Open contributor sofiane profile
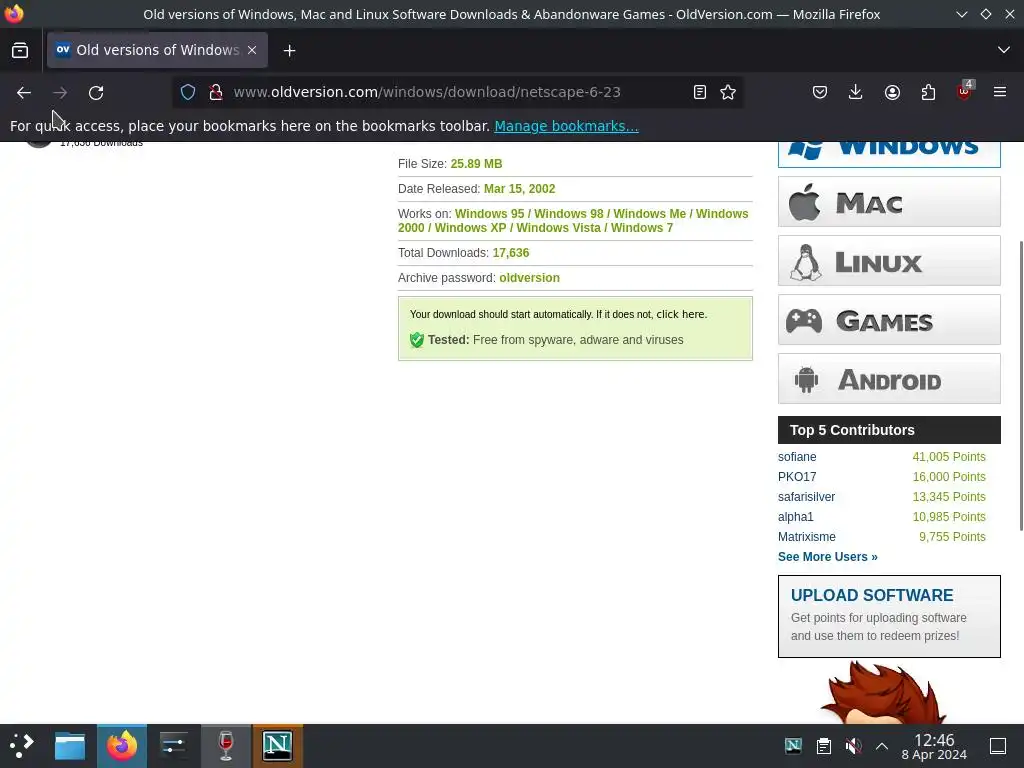1024x768 pixels. (797, 457)
